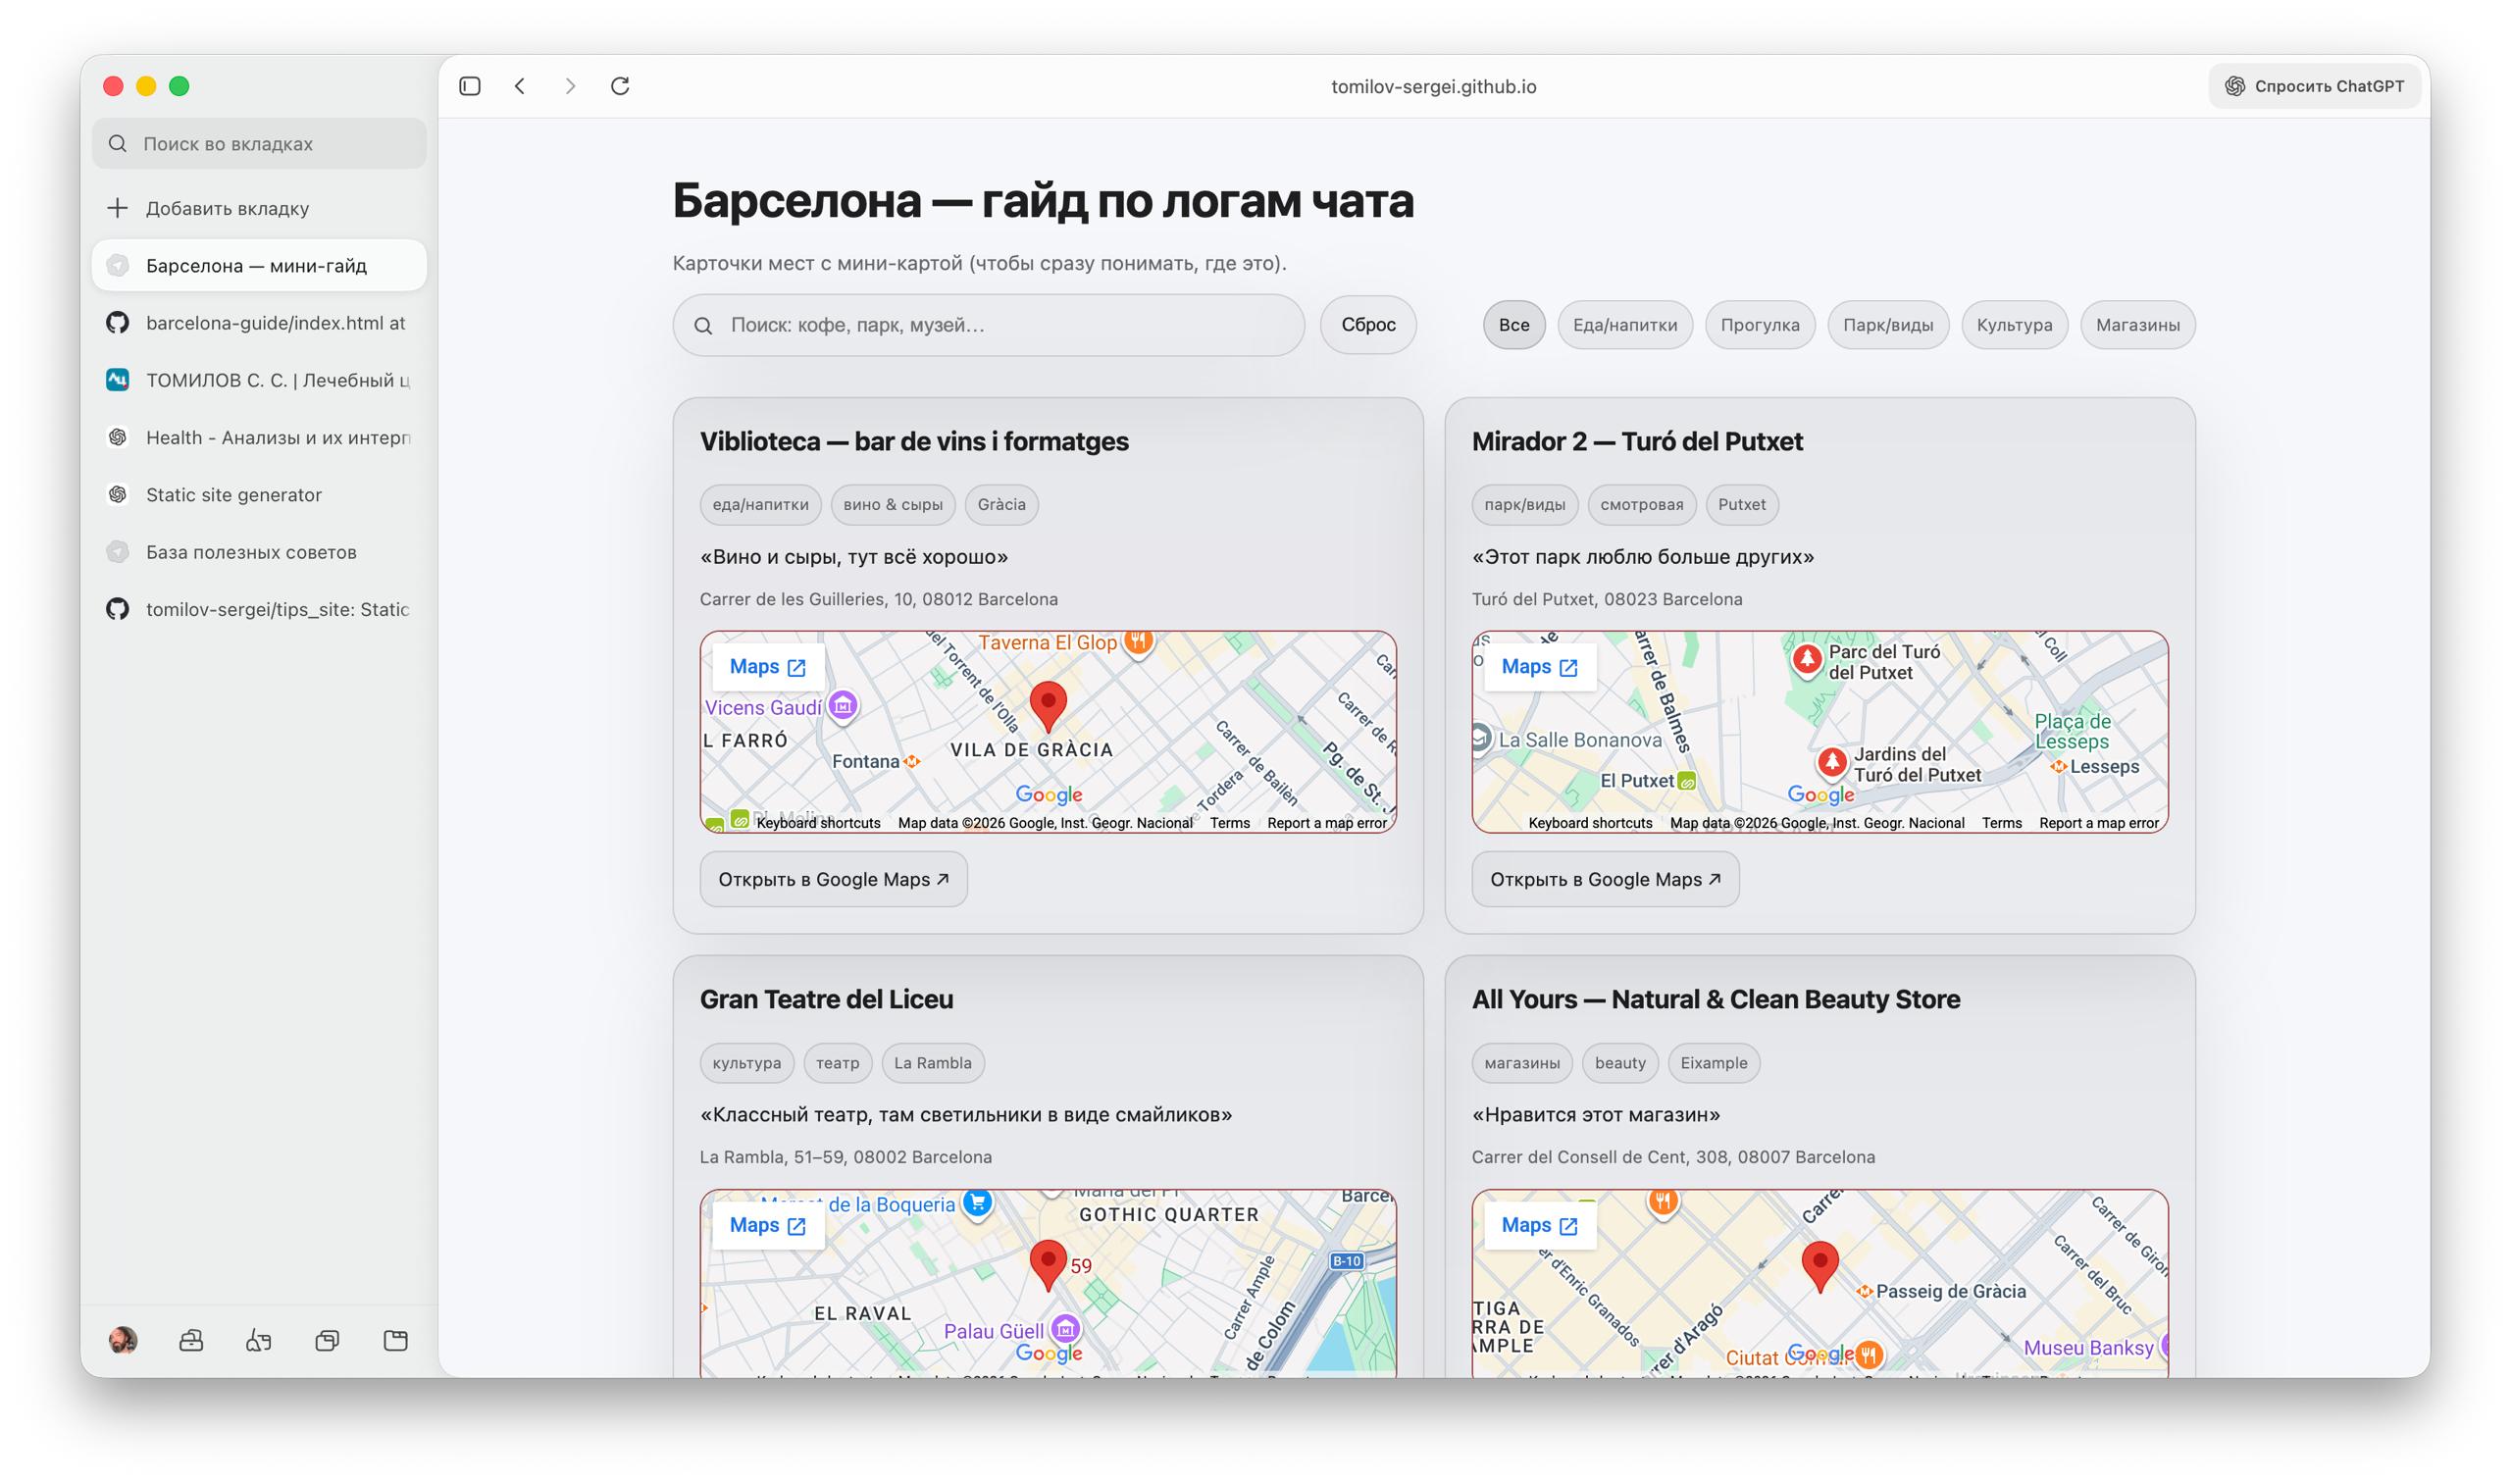
Task: Click the red pin on the Viblioteca map
Action: (x=1048, y=704)
